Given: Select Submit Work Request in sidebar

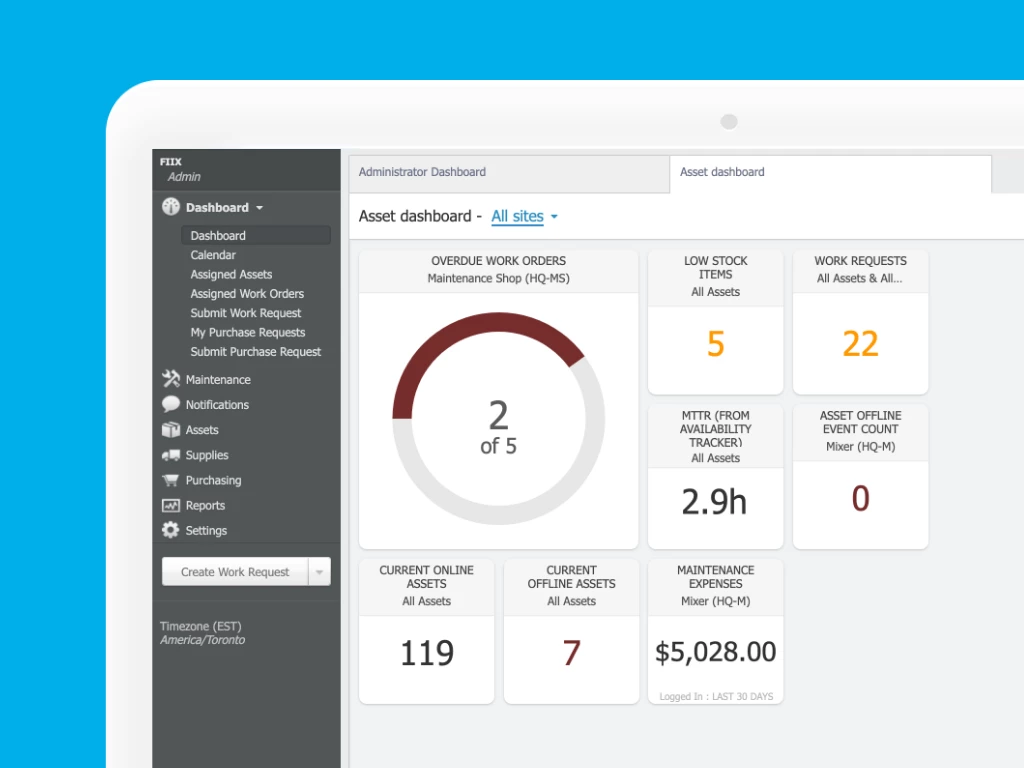Looking at the screenshot, I should [x=246, y=313].
